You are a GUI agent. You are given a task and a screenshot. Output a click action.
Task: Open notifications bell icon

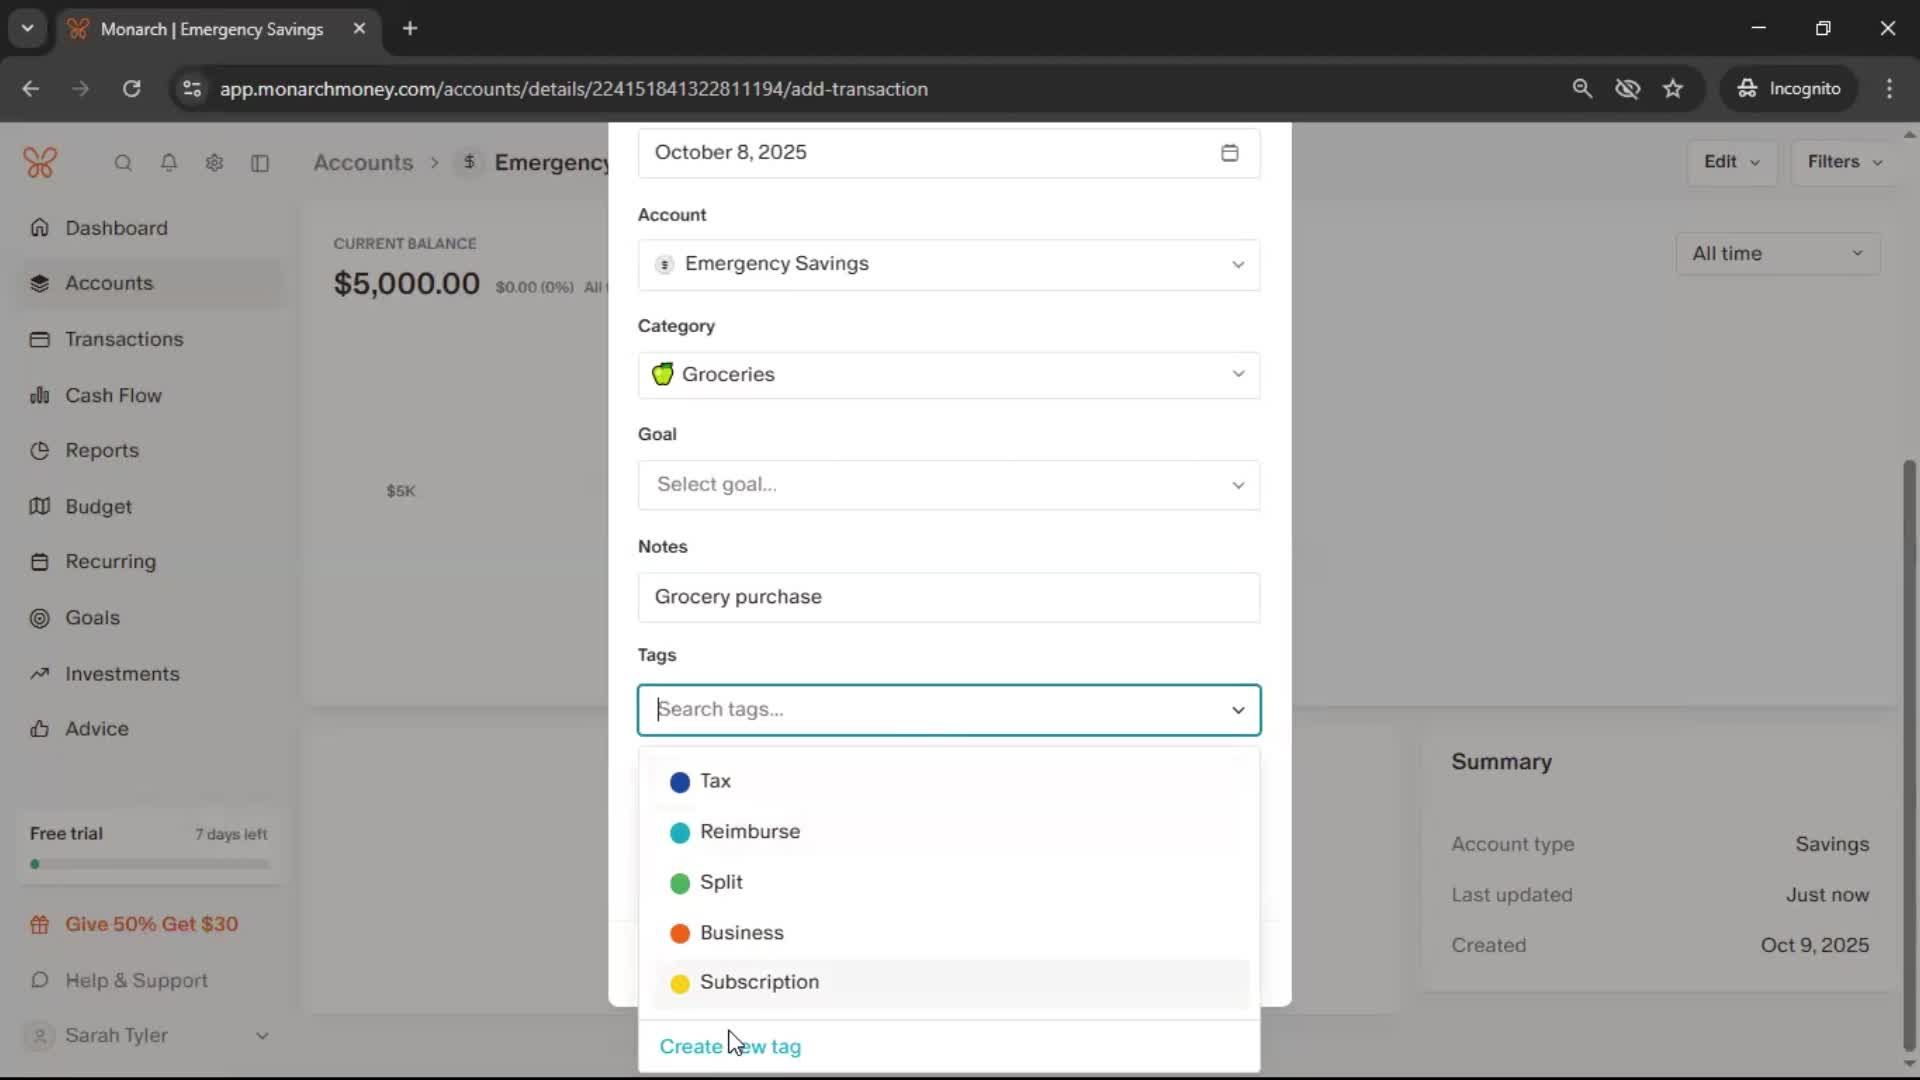[x=169, y=163]
